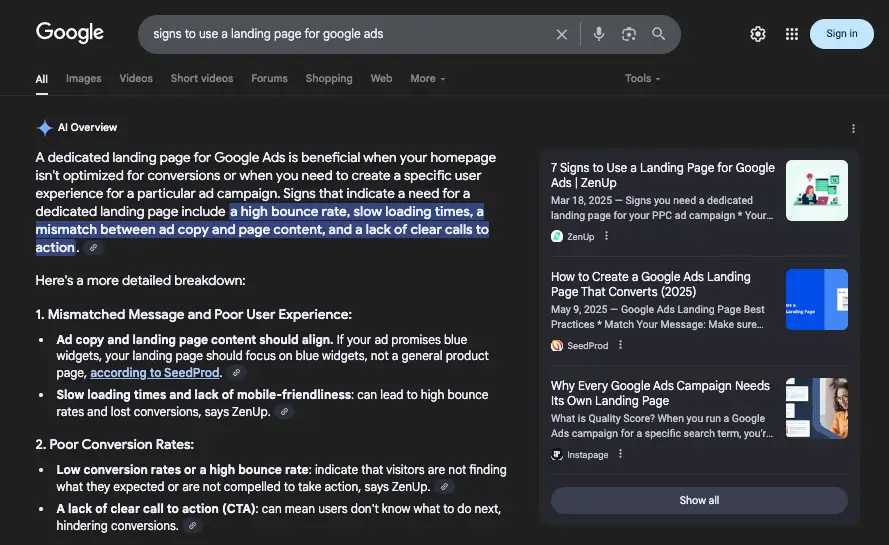Click the Google logo
The height and width of the screenshot is (545, 889).
(70, 32)
